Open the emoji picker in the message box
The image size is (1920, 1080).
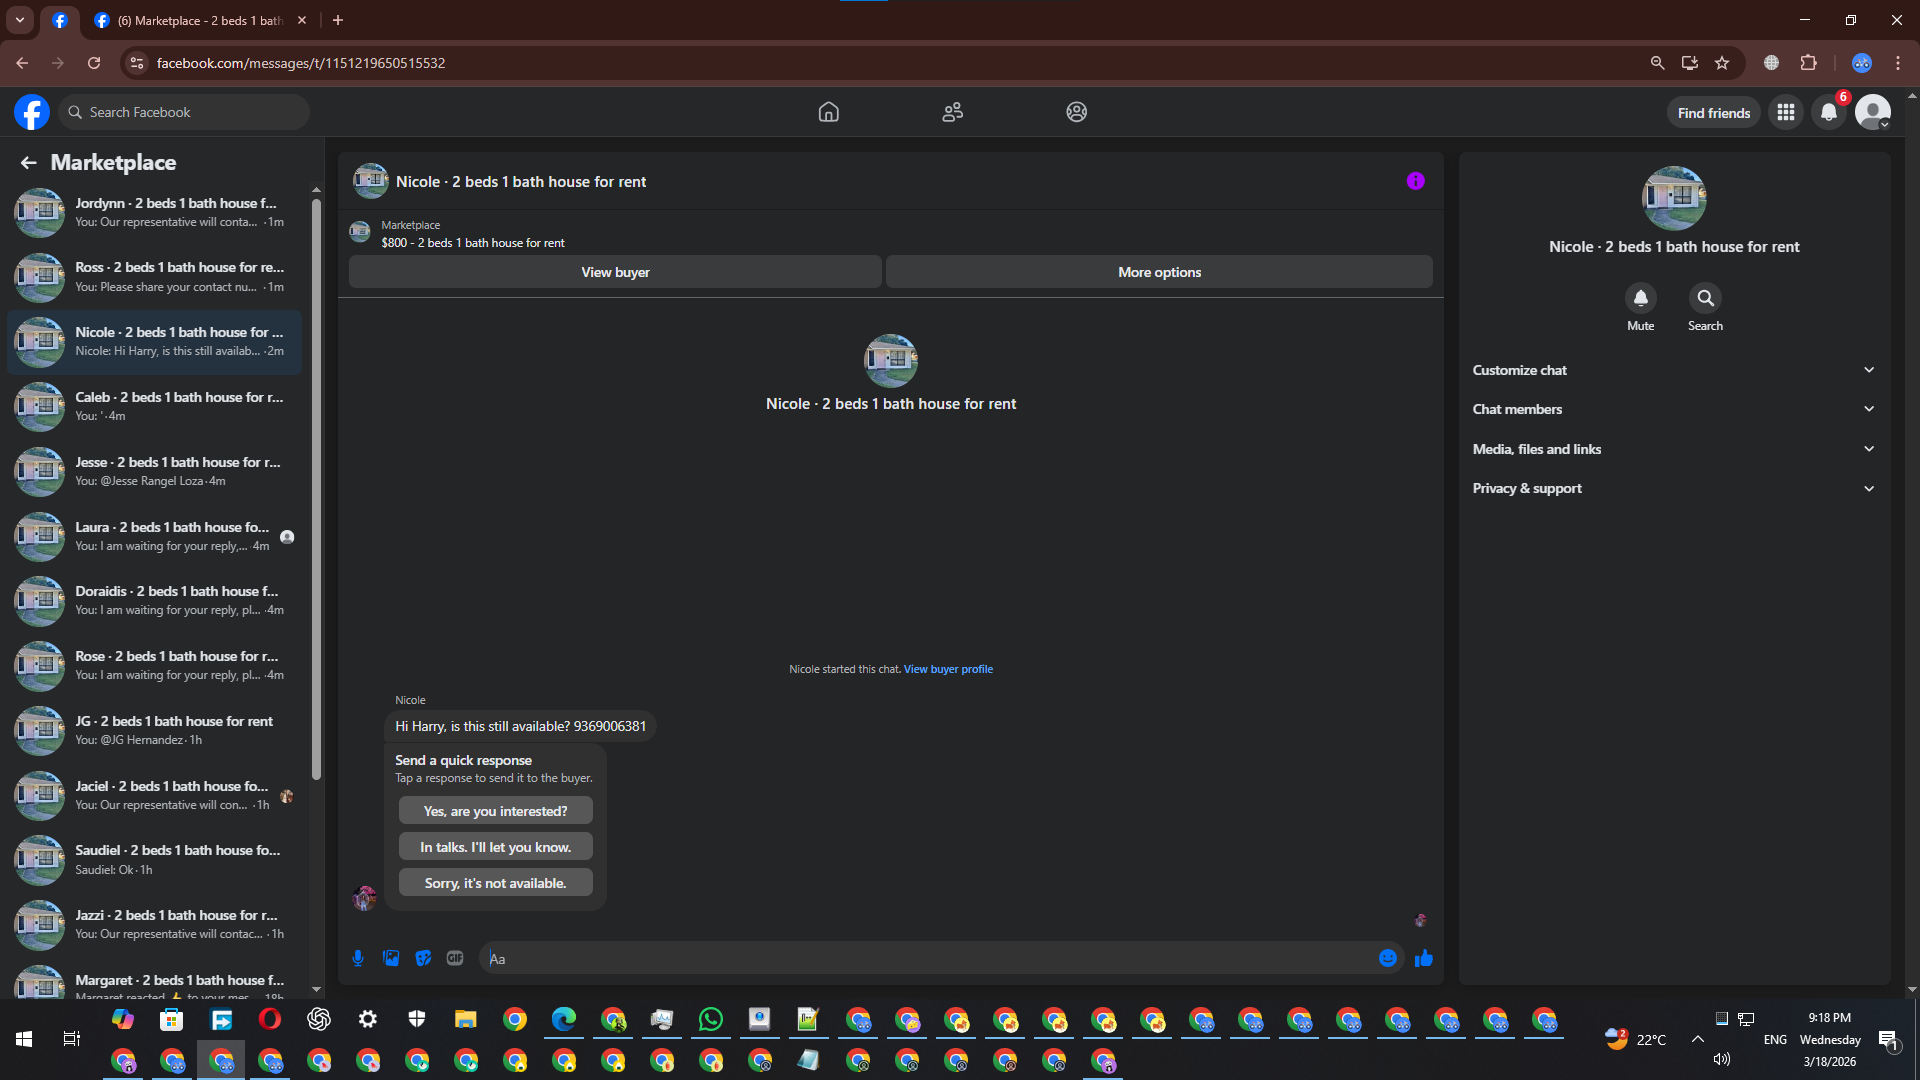1388,958
